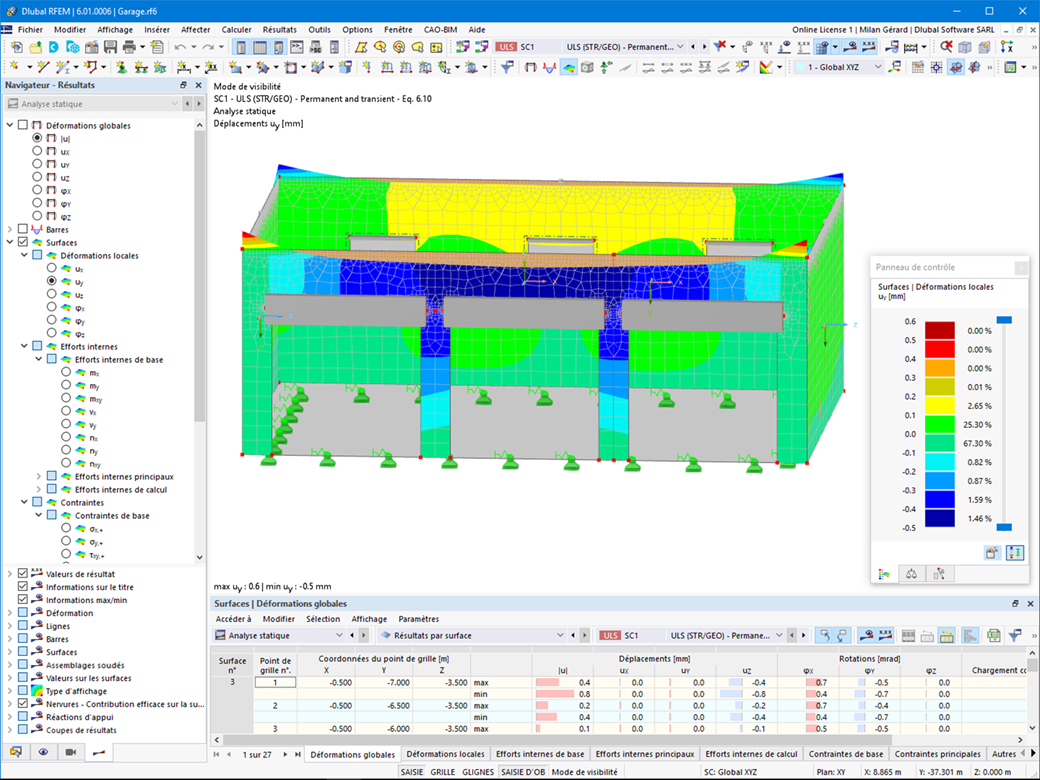1040x780 pixels.
Task: Toggle the GLIGNES status bar button
Action: click(478, 772)
